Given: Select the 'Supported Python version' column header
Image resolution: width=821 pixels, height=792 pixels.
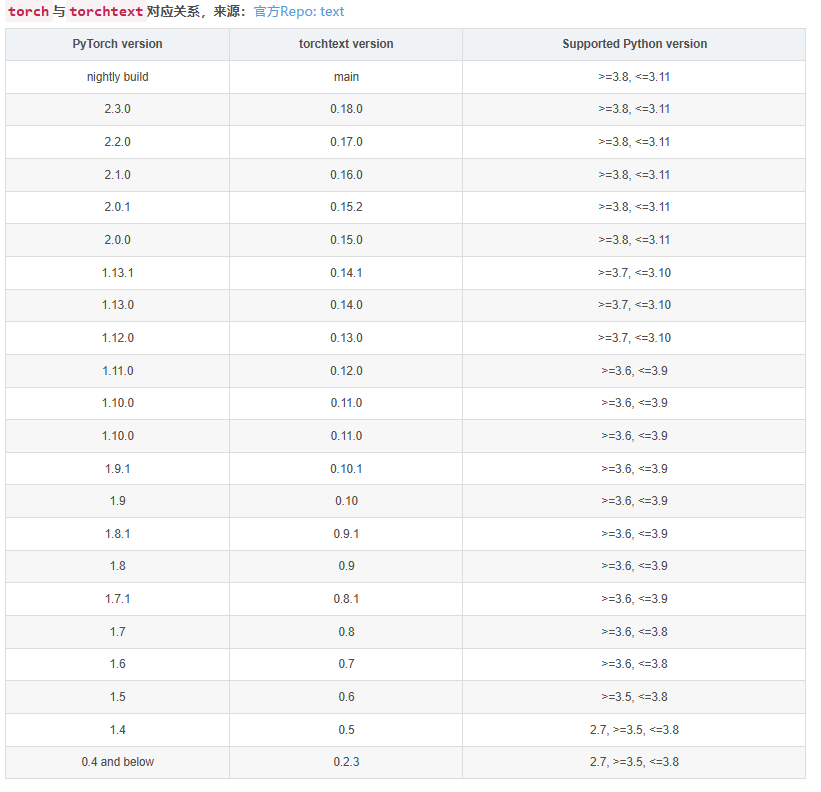Looking at the screenshot, I should 634,44.
